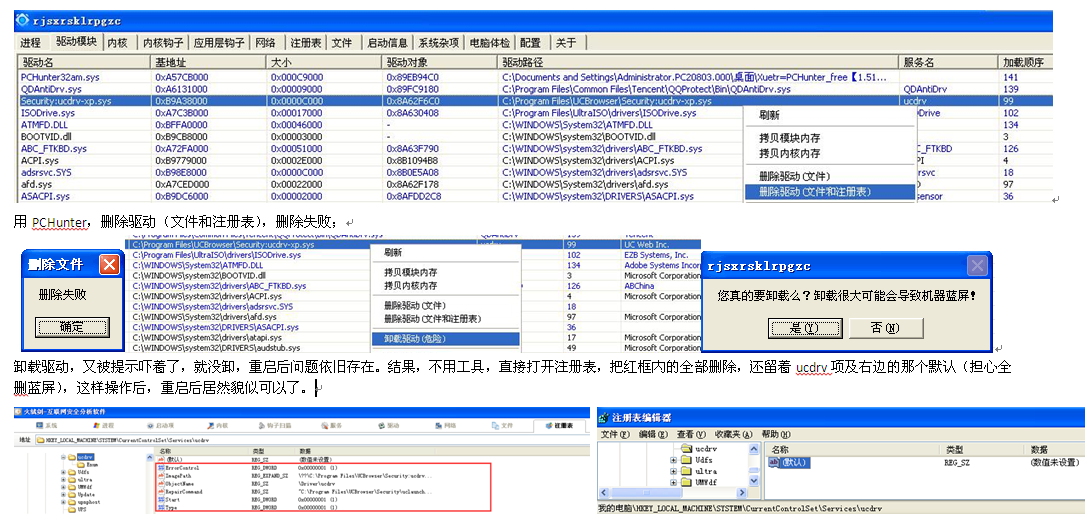Click the Type value icon in 火绒剑
The width and height of the screenshot is (1089, 529).
(x=161, y=507)
